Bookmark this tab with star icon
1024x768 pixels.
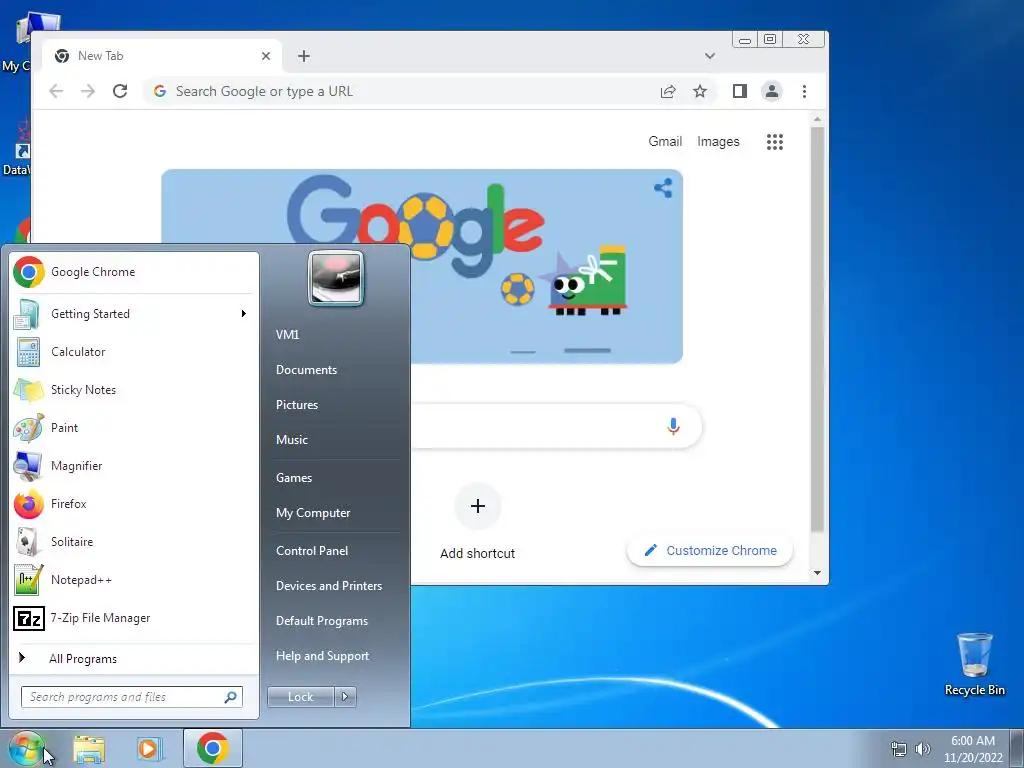point(700,91)
